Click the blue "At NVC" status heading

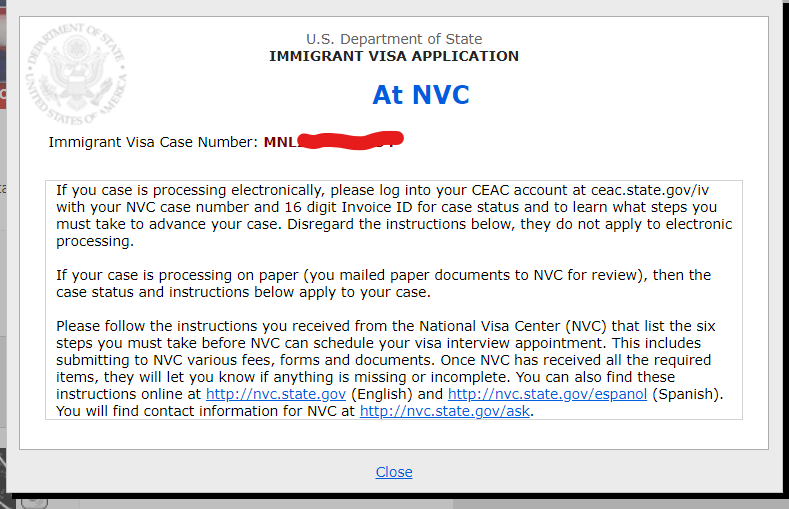[421, 95]
